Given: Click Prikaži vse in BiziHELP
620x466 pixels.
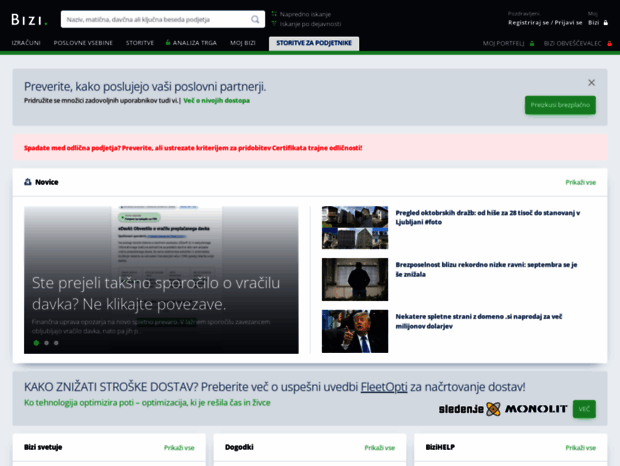Looking at the screenshot, I should (x=580, y=448).
